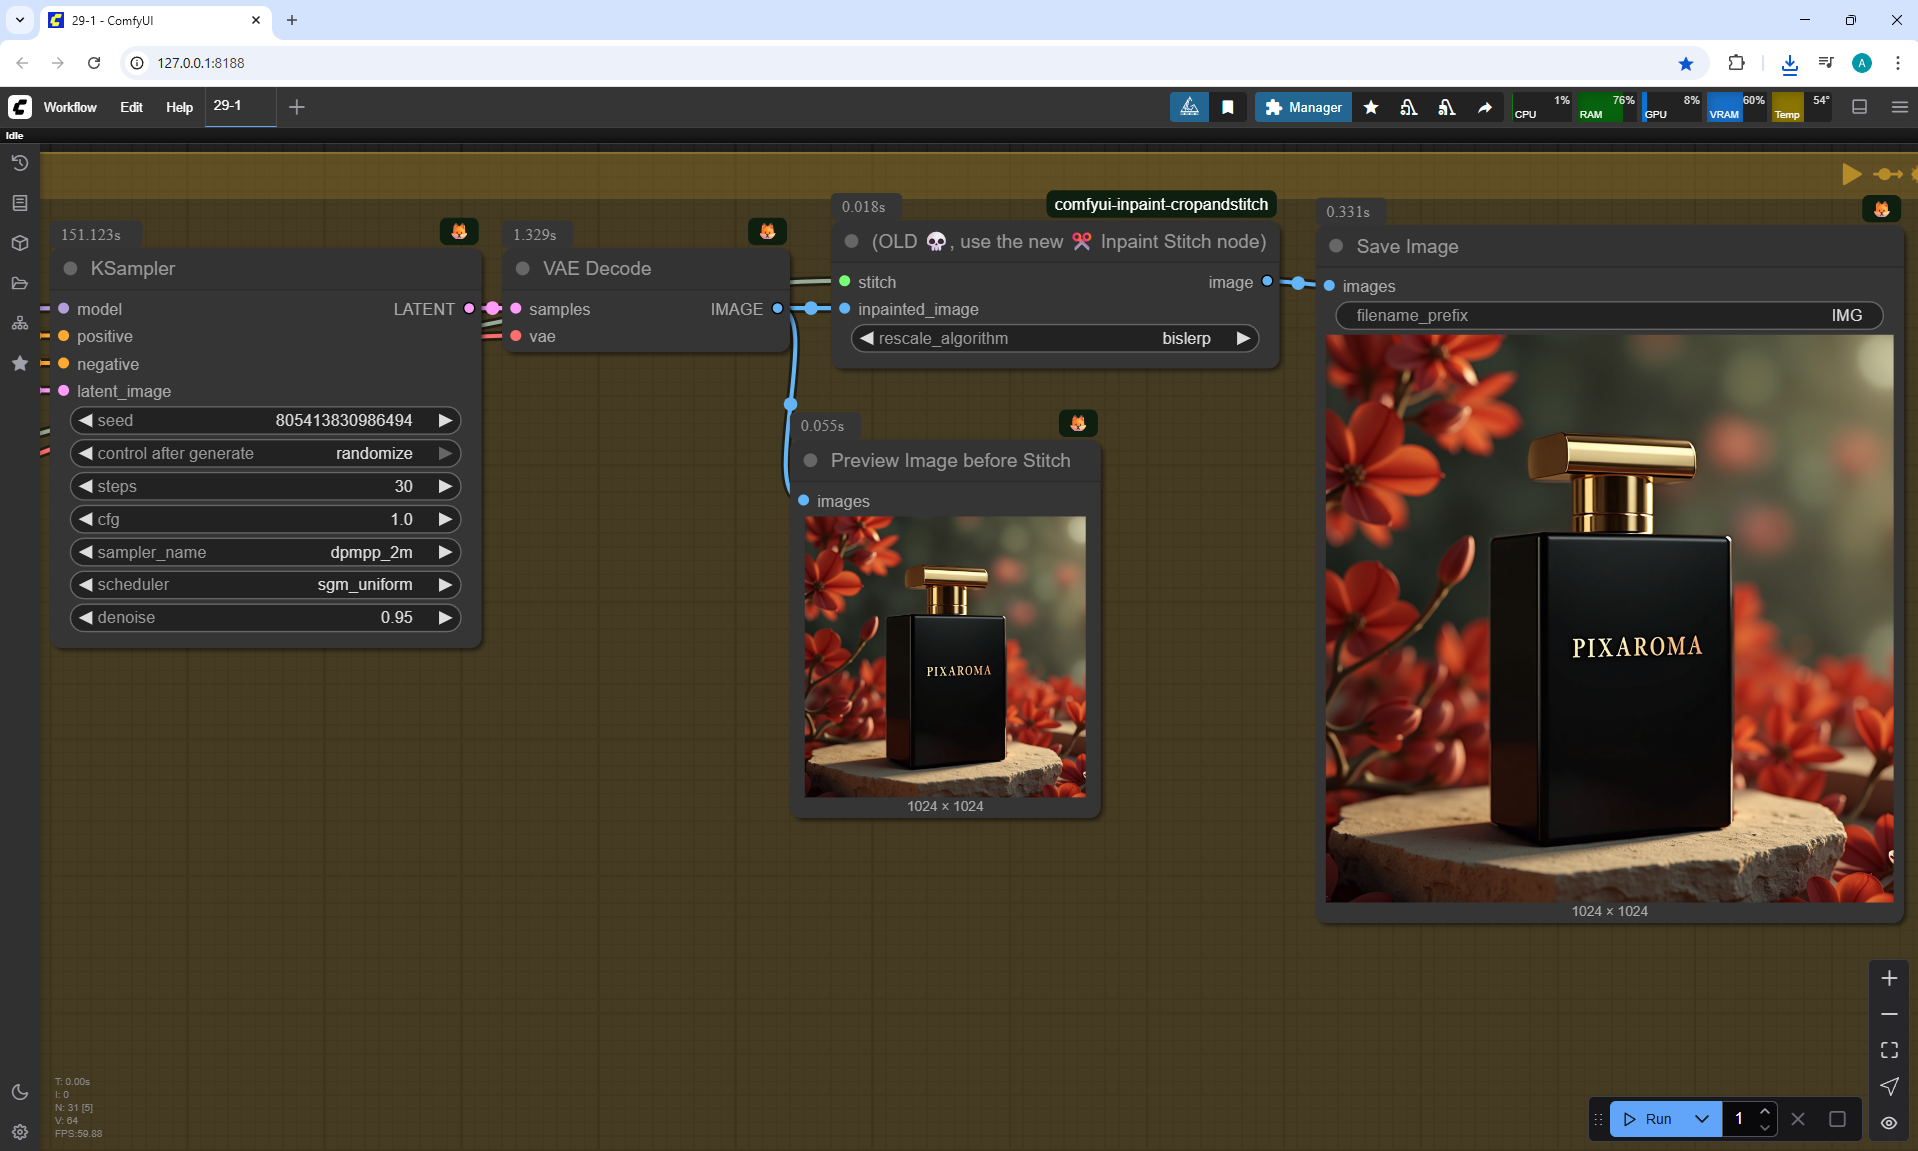Open the model library cube icon
Viewport: 1918px width, 1151px height.
tap(19, 243)
